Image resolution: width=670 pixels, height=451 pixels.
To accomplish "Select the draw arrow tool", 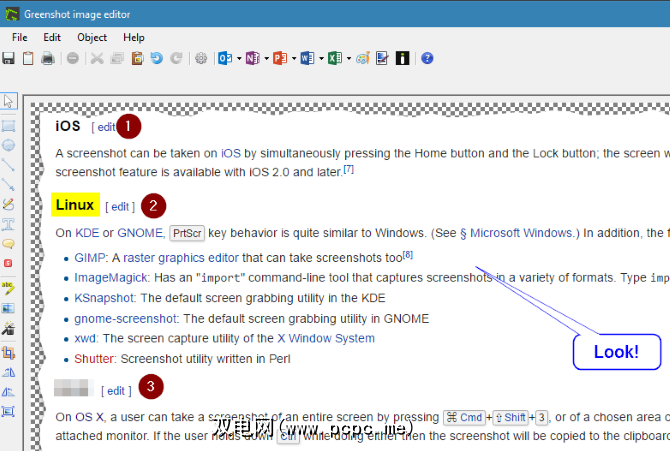I will point(9,185).
